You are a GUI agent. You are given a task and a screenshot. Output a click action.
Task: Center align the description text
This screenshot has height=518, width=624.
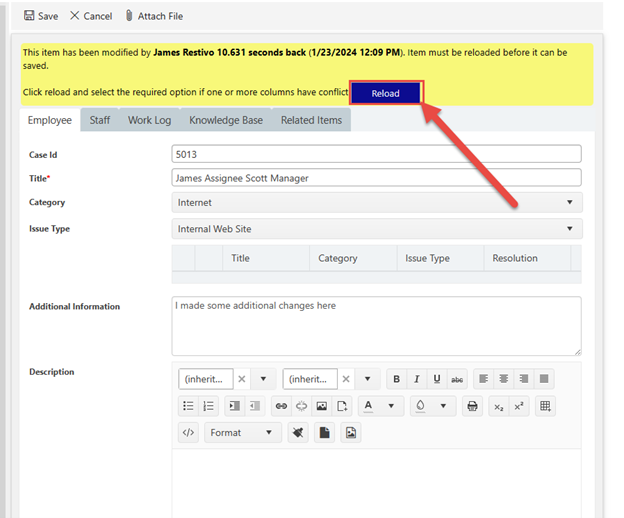click(503, 379)
